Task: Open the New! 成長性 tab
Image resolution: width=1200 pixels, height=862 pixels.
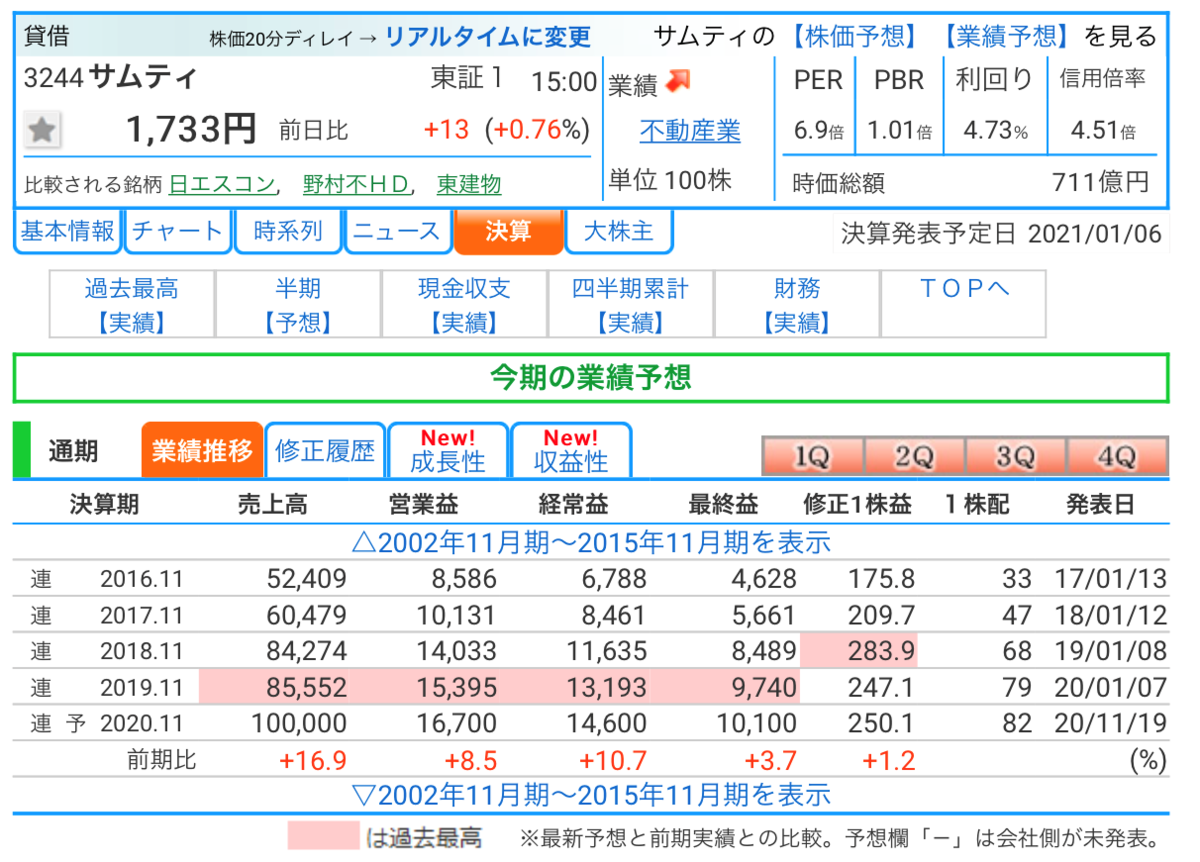Action: click(x=448, y=450)
